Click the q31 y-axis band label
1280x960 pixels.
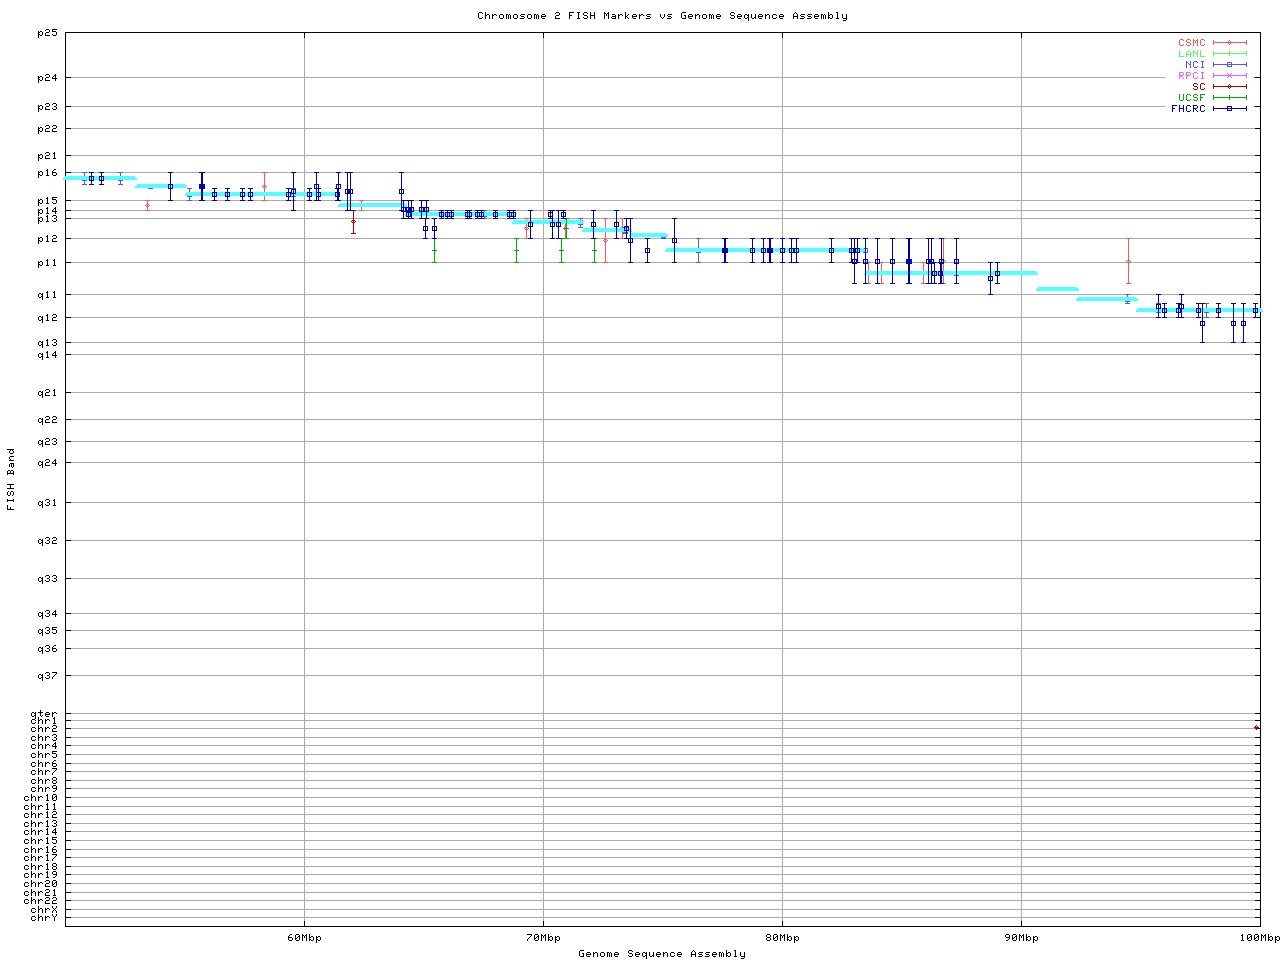[47, 503]
